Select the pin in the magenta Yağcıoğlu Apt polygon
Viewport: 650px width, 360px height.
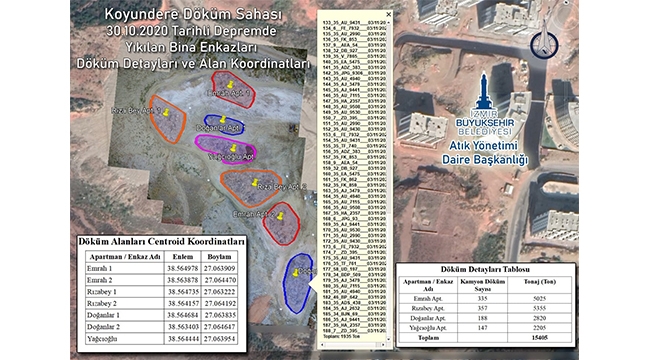point(233,148)
